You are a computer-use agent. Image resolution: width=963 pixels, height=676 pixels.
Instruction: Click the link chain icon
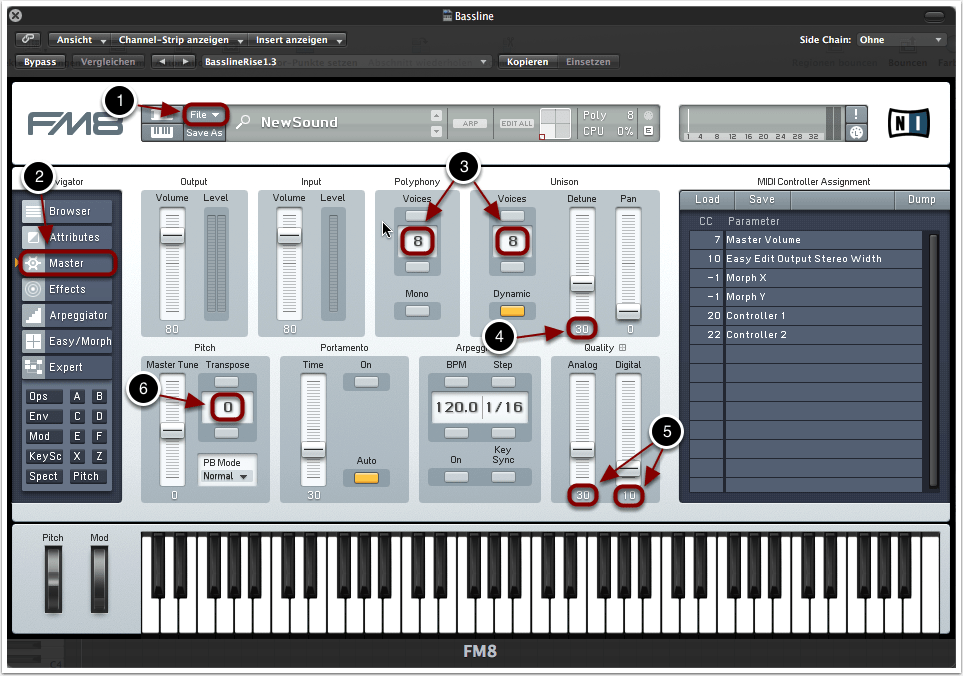coord(28,39)
